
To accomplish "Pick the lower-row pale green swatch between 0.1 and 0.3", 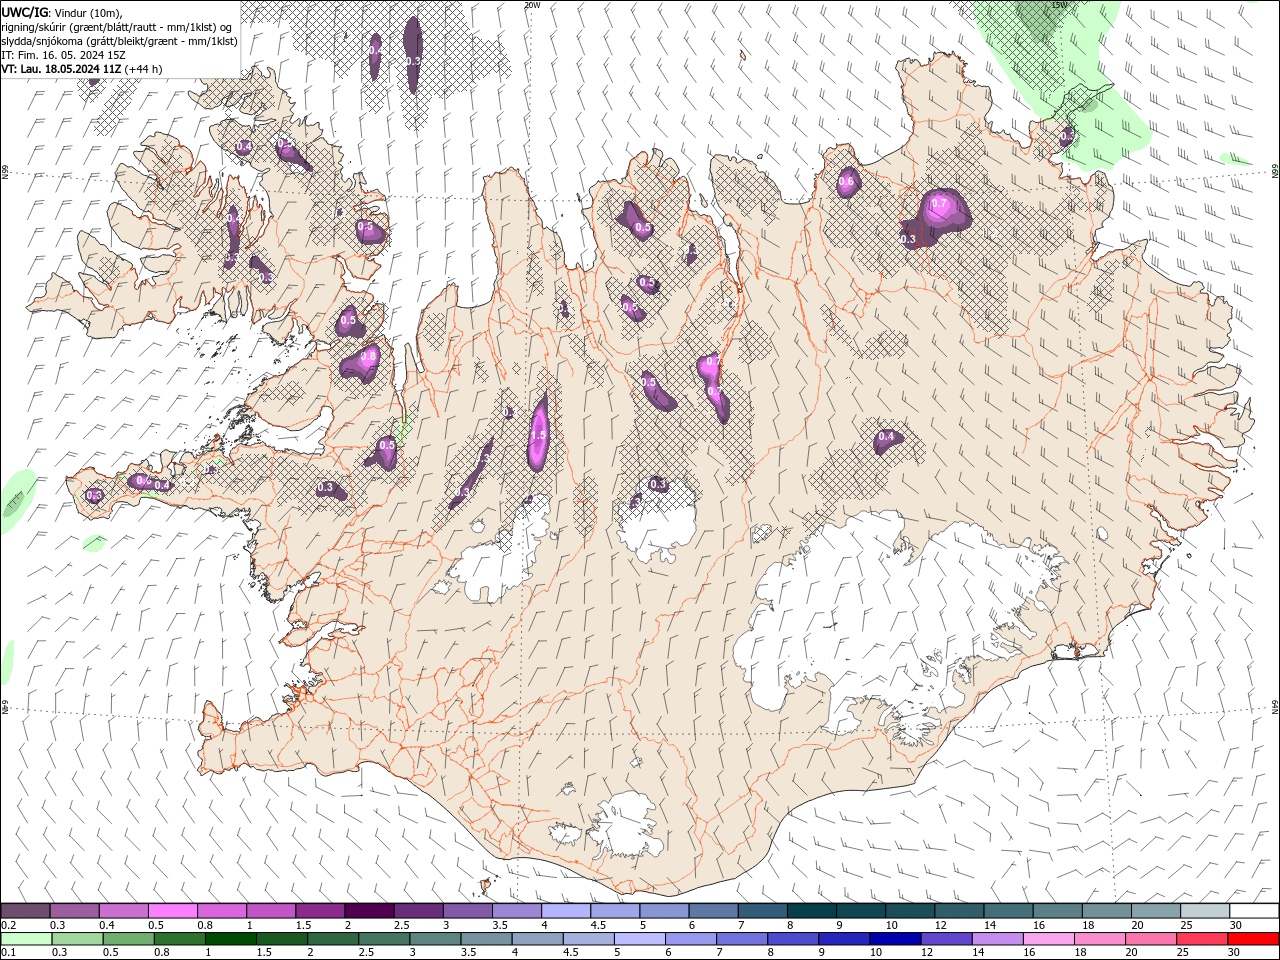I will [x=26, y=939].
